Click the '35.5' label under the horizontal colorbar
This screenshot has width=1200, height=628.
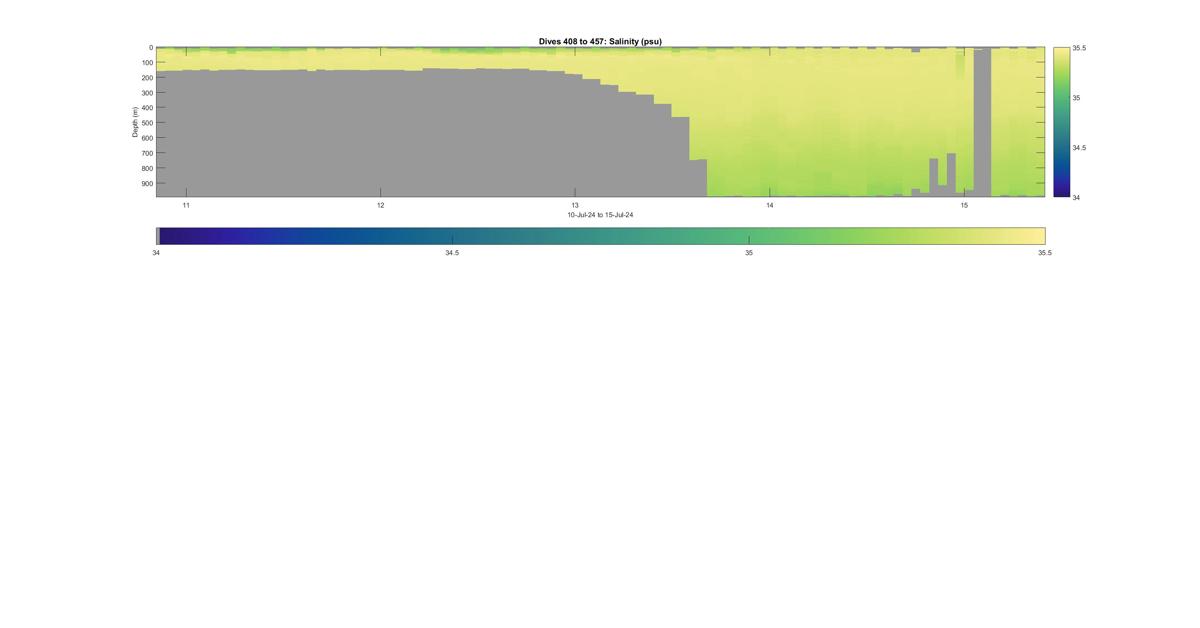point(1044,253)
